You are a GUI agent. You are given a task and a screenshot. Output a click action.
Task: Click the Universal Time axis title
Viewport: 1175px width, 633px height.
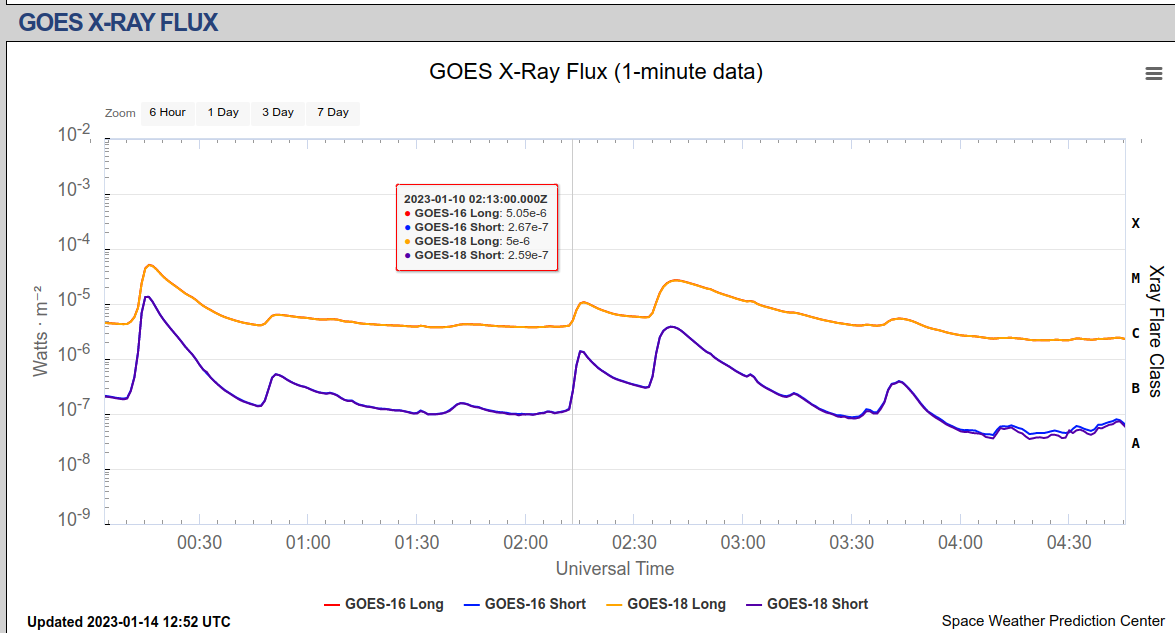tap(615, 569)
